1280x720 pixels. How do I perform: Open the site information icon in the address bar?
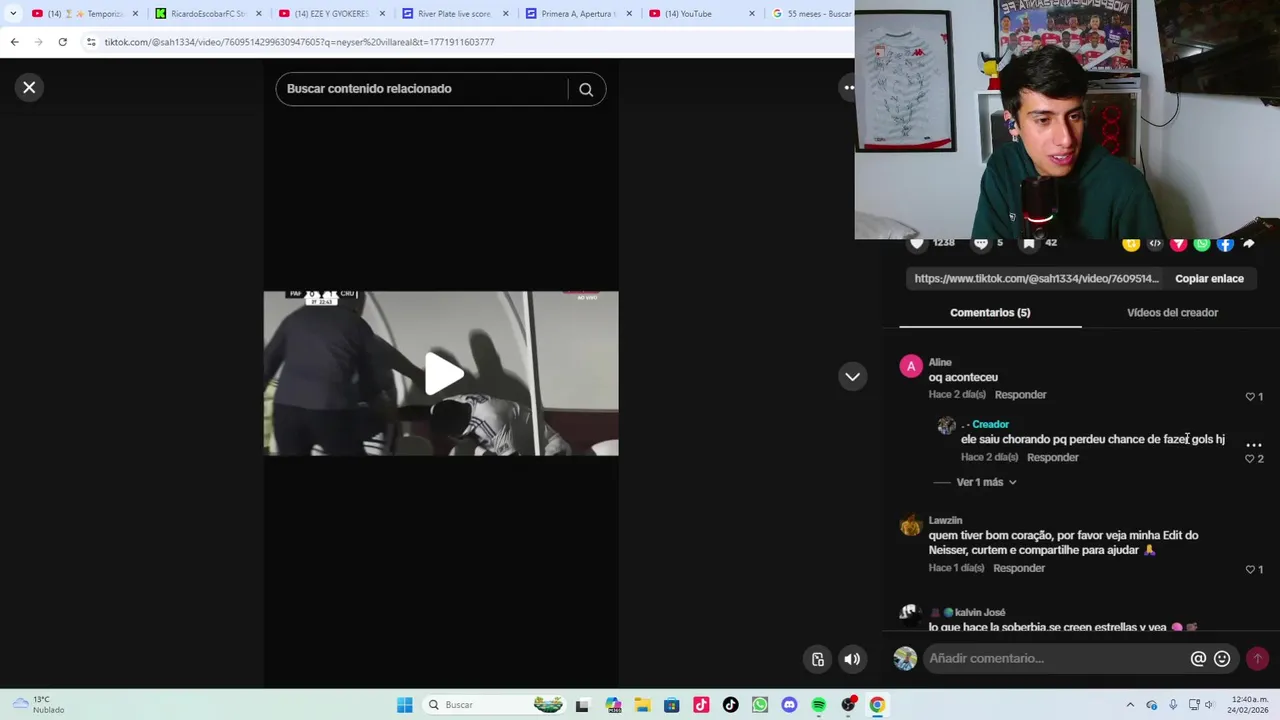tap(91, 42)
